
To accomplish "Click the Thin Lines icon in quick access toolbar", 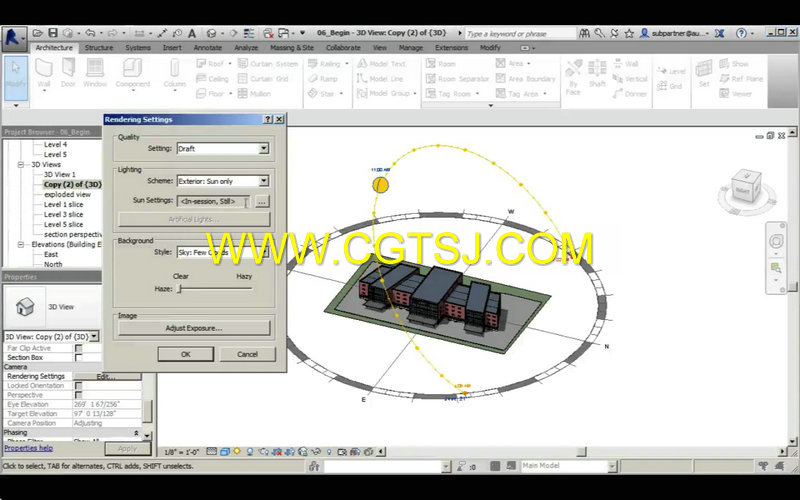I will (x=249, y=33).
